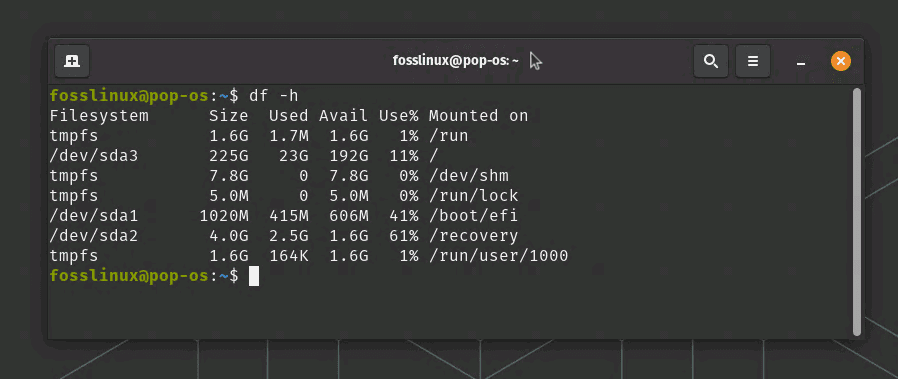Viewport: 898px width, 379px height.
Task: Click the Avail column header
Action: point(344,116)
